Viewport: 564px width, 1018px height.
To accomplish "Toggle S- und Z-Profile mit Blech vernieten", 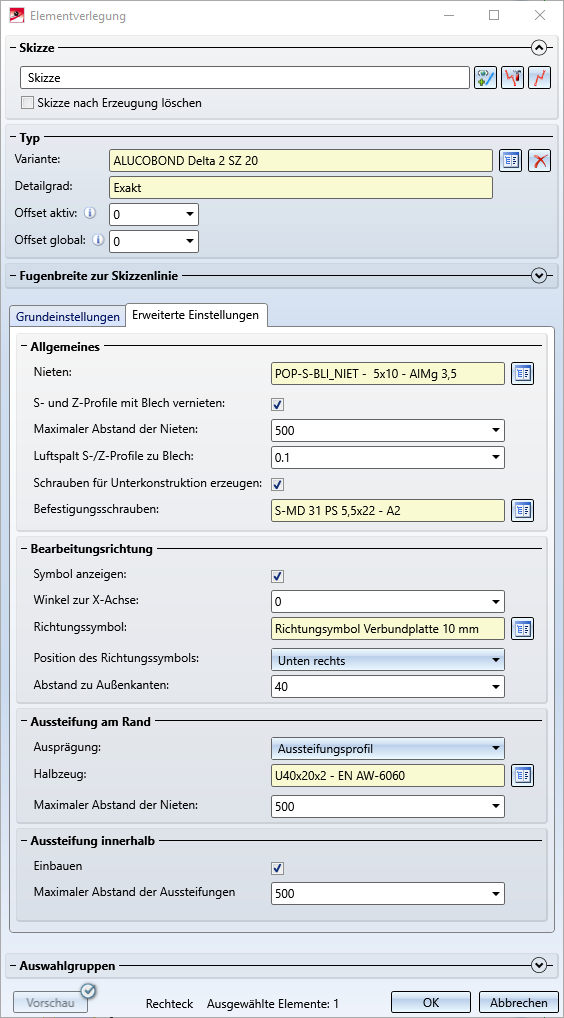I will (x=278, y=404).
